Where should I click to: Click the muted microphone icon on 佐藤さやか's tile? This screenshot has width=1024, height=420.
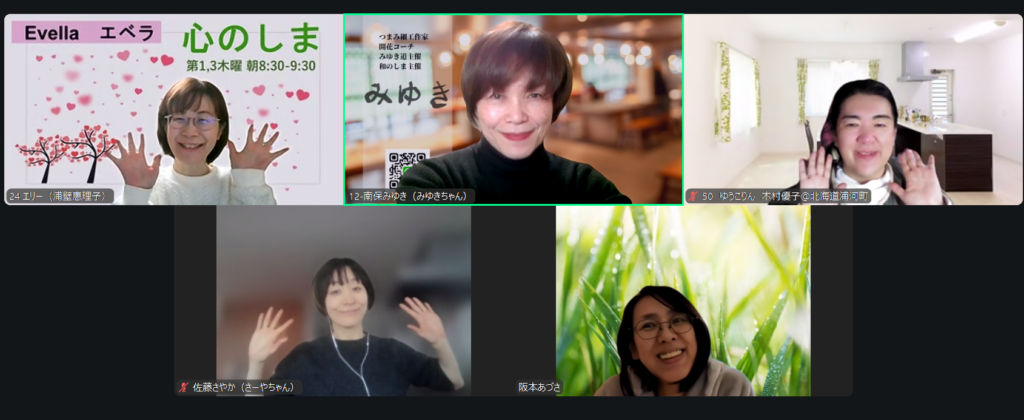tap(183, 387)
